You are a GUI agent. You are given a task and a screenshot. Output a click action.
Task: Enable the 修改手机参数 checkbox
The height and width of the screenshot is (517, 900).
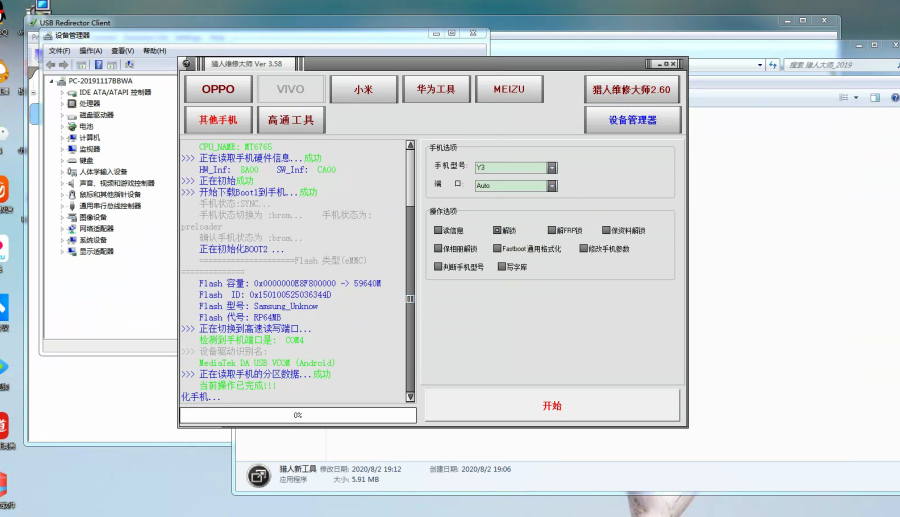coord(583,248)
